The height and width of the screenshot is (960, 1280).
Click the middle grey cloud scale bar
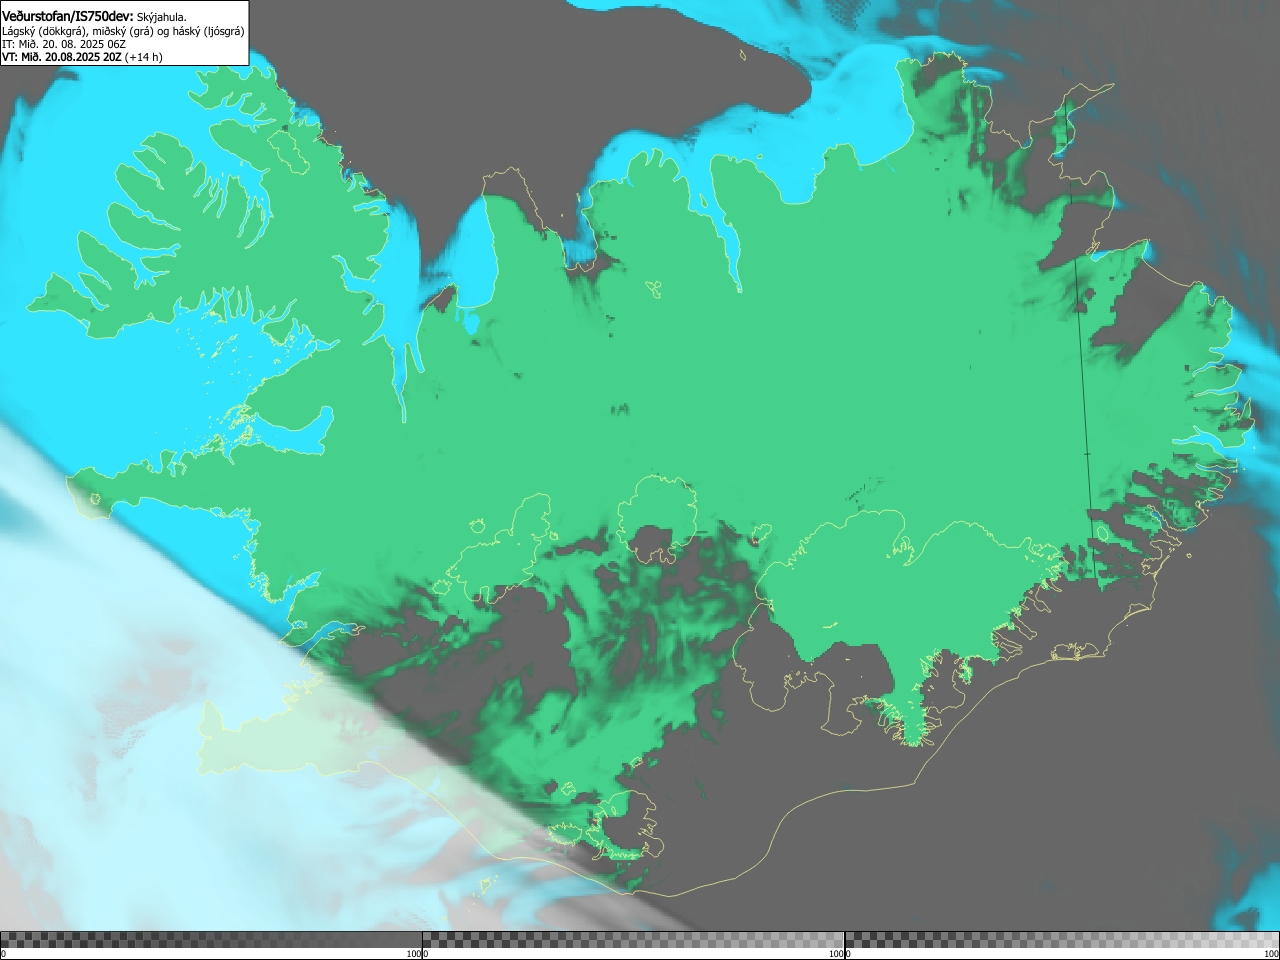(x=633, y=940)
